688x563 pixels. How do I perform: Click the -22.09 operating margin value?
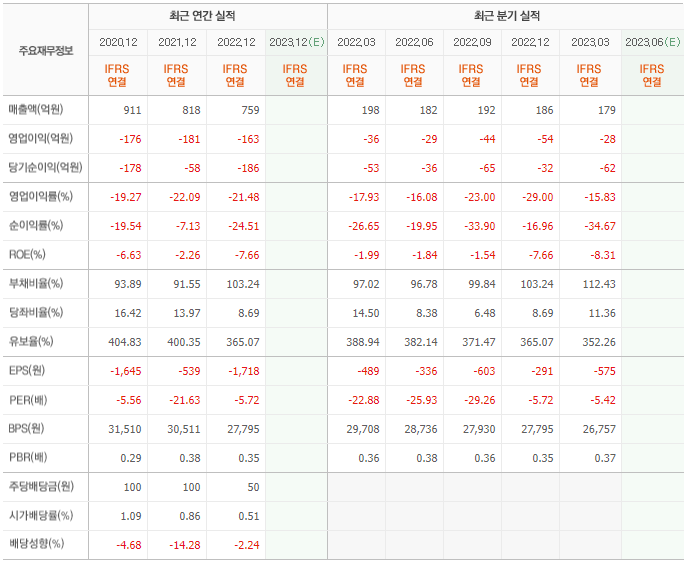pos(185,197)
